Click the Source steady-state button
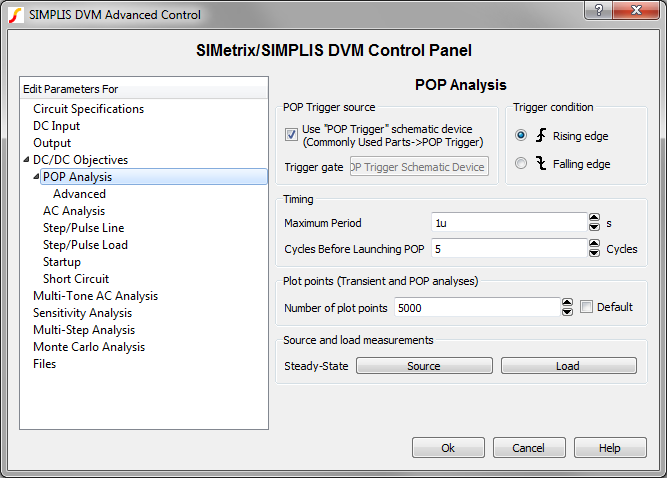Viewport: 667px width, 478px height. coord(423,366)
